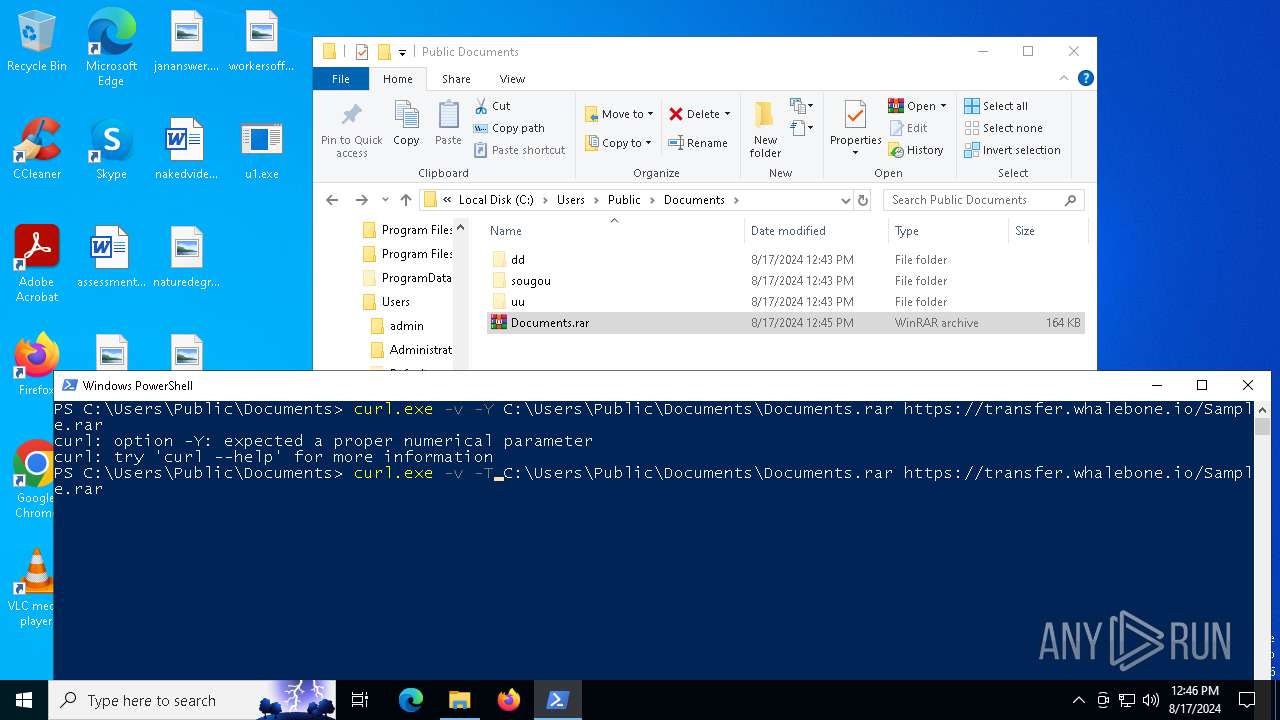Click Edit in Open group
1280x720 pixels.
pyautogui.click(x=908, y=128)
